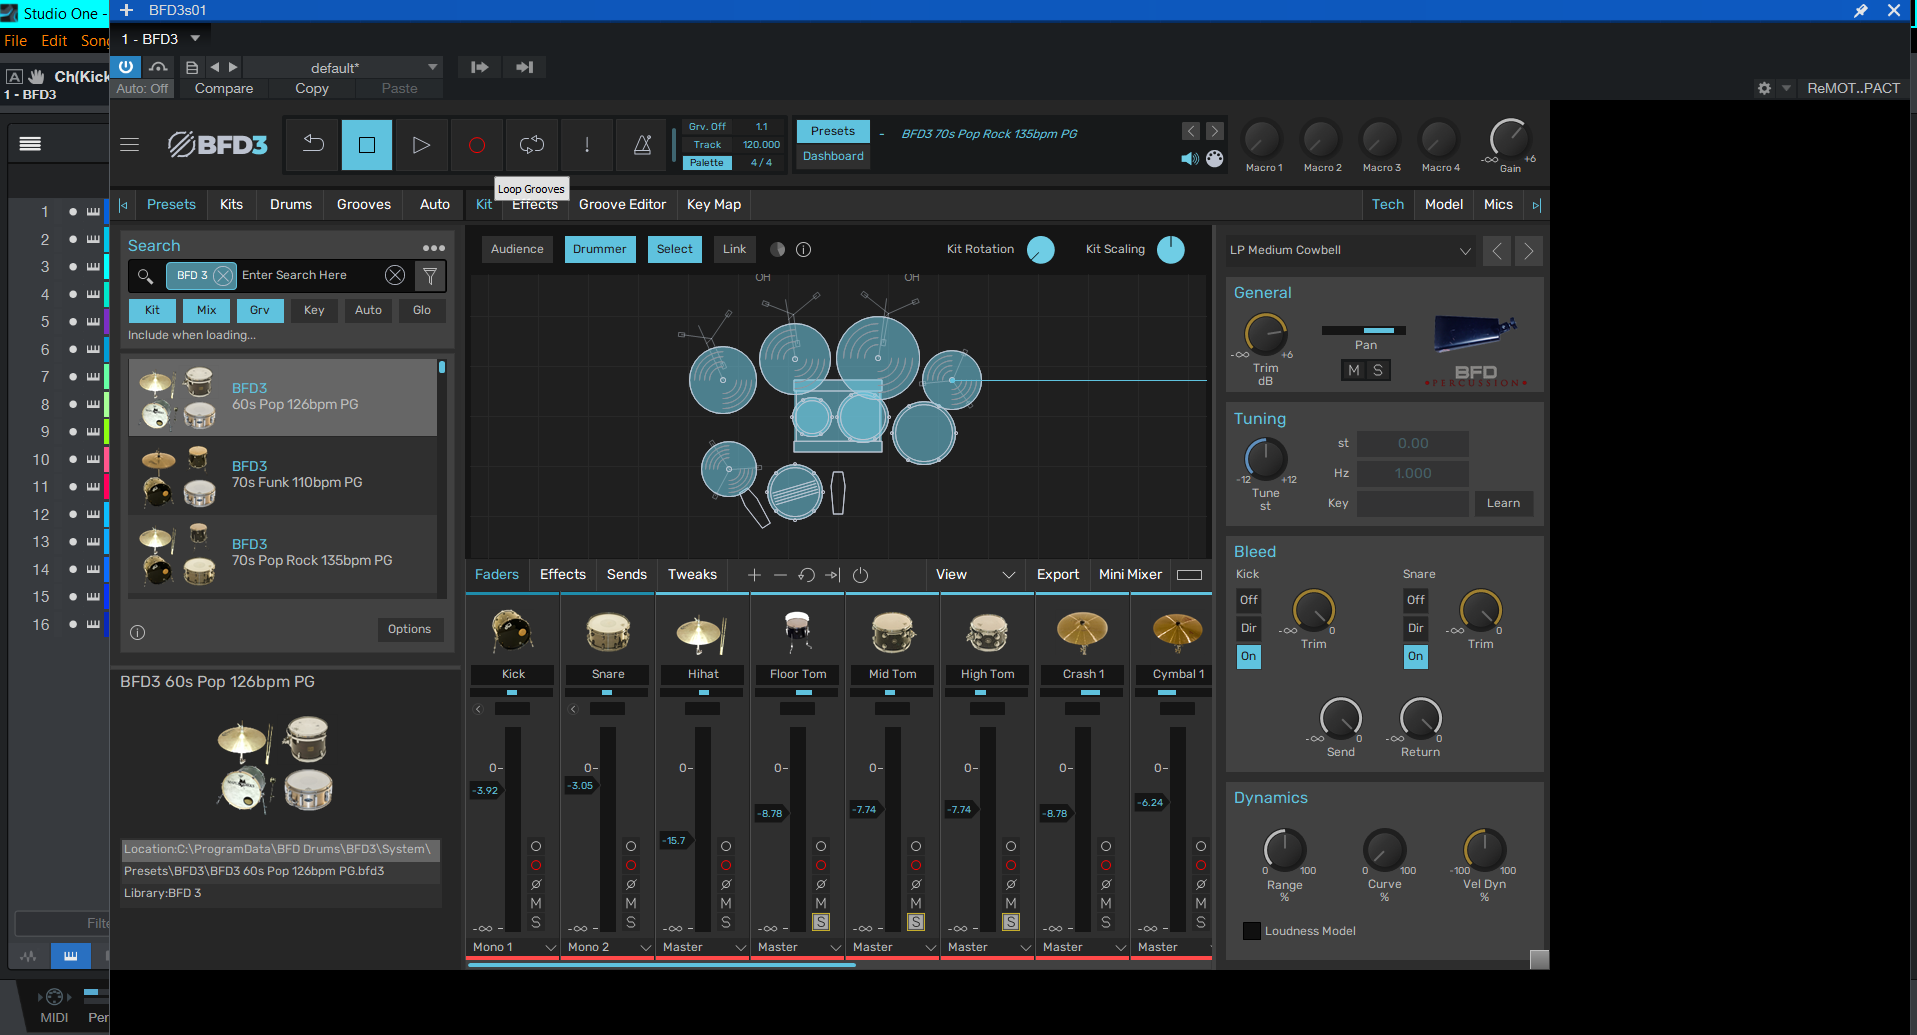Select the Hihat channel icon
The image size is (1917, 1035).
click(703, 632)
